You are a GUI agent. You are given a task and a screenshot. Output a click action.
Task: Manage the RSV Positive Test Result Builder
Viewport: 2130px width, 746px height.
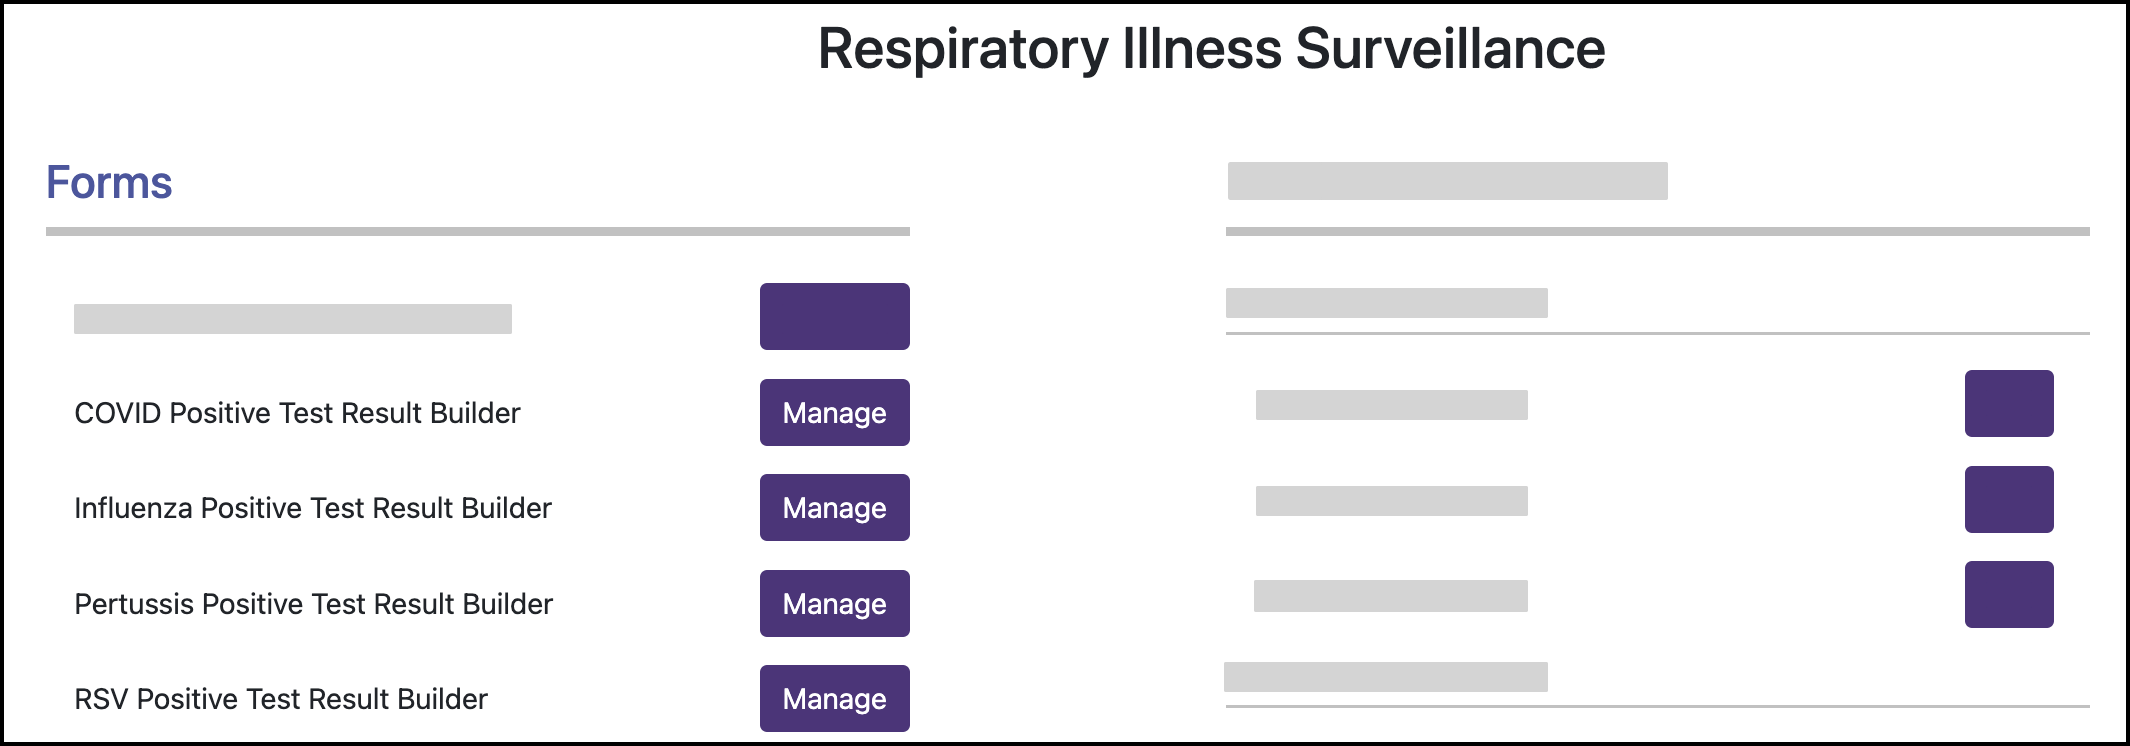click(834, 699)
